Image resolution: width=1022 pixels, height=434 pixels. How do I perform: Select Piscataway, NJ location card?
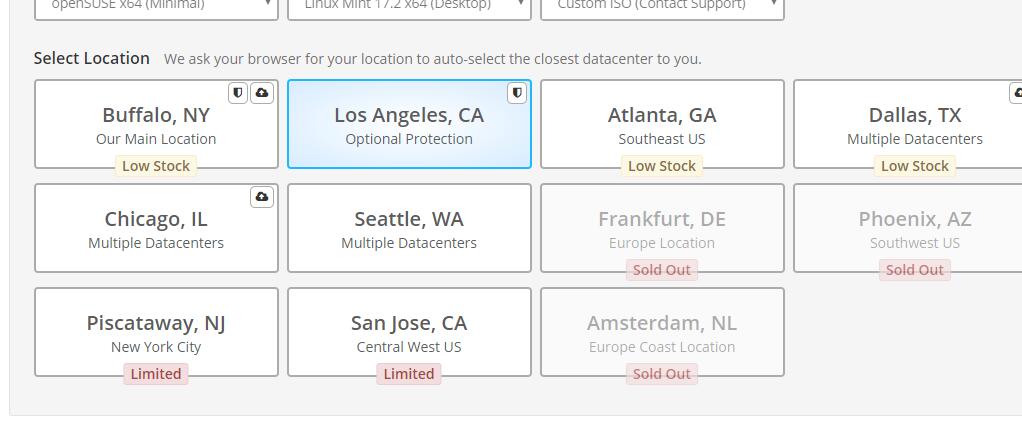[x=156, y=331]
